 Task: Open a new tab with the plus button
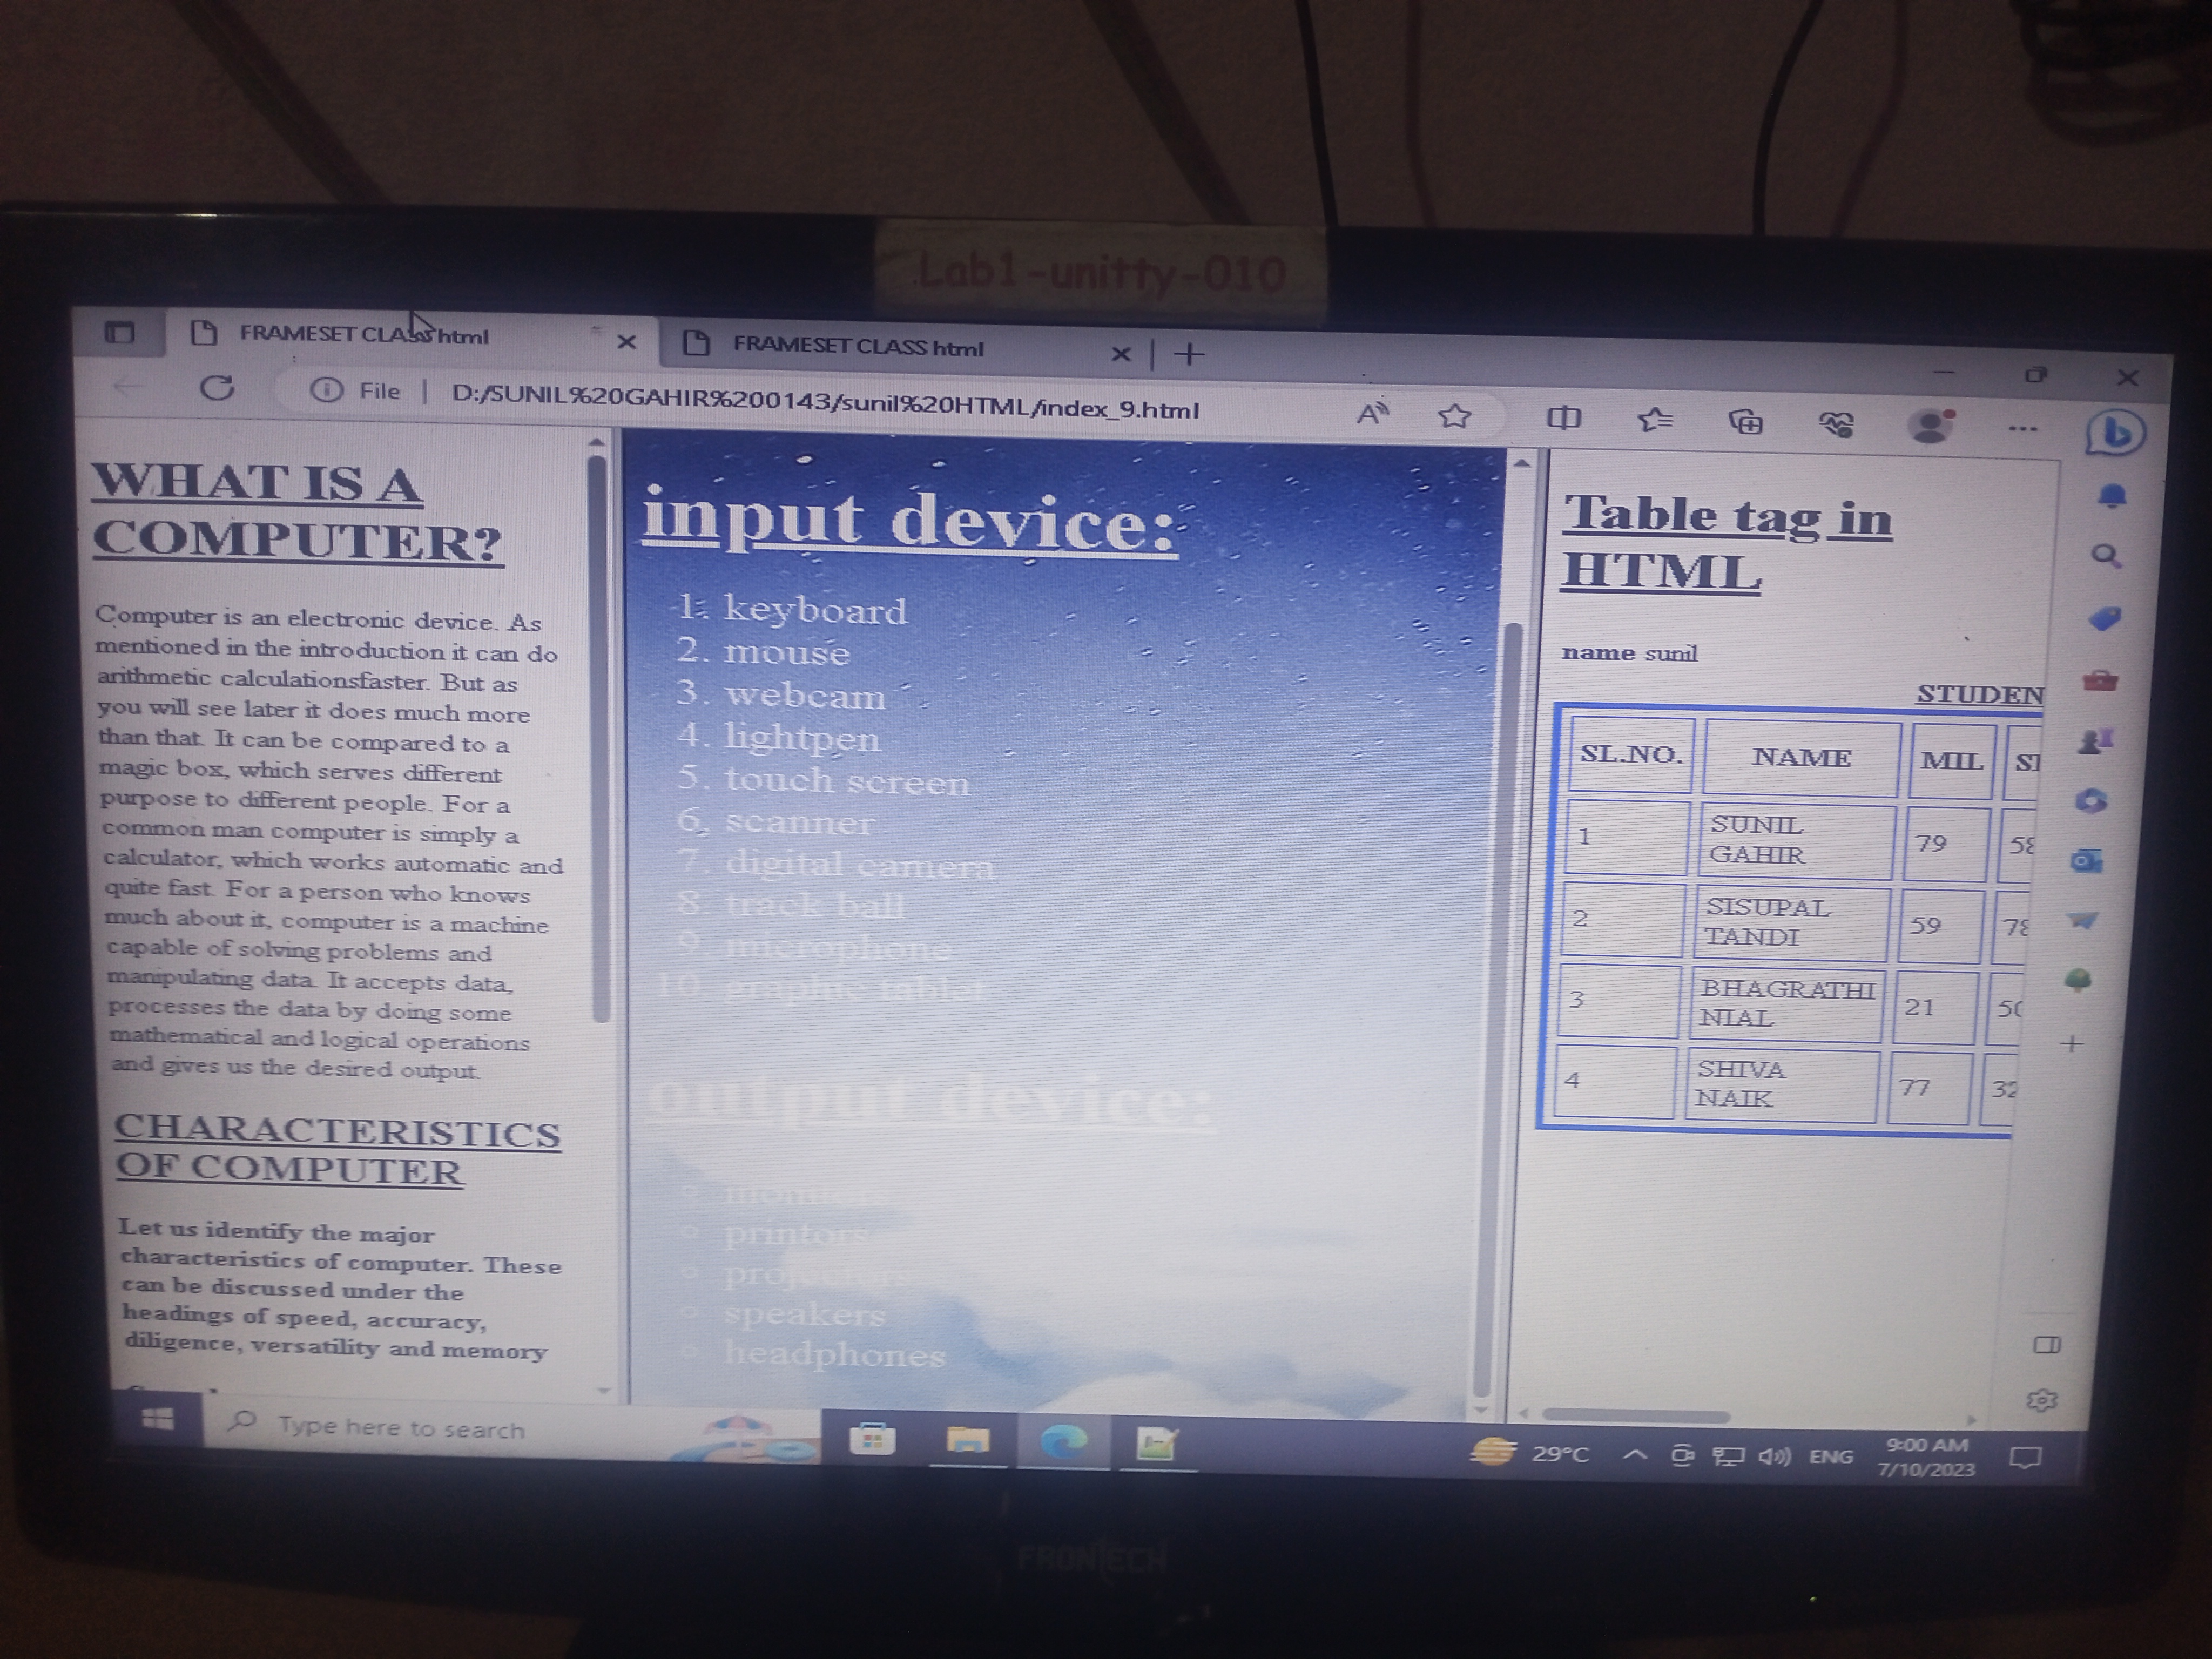1189,354
